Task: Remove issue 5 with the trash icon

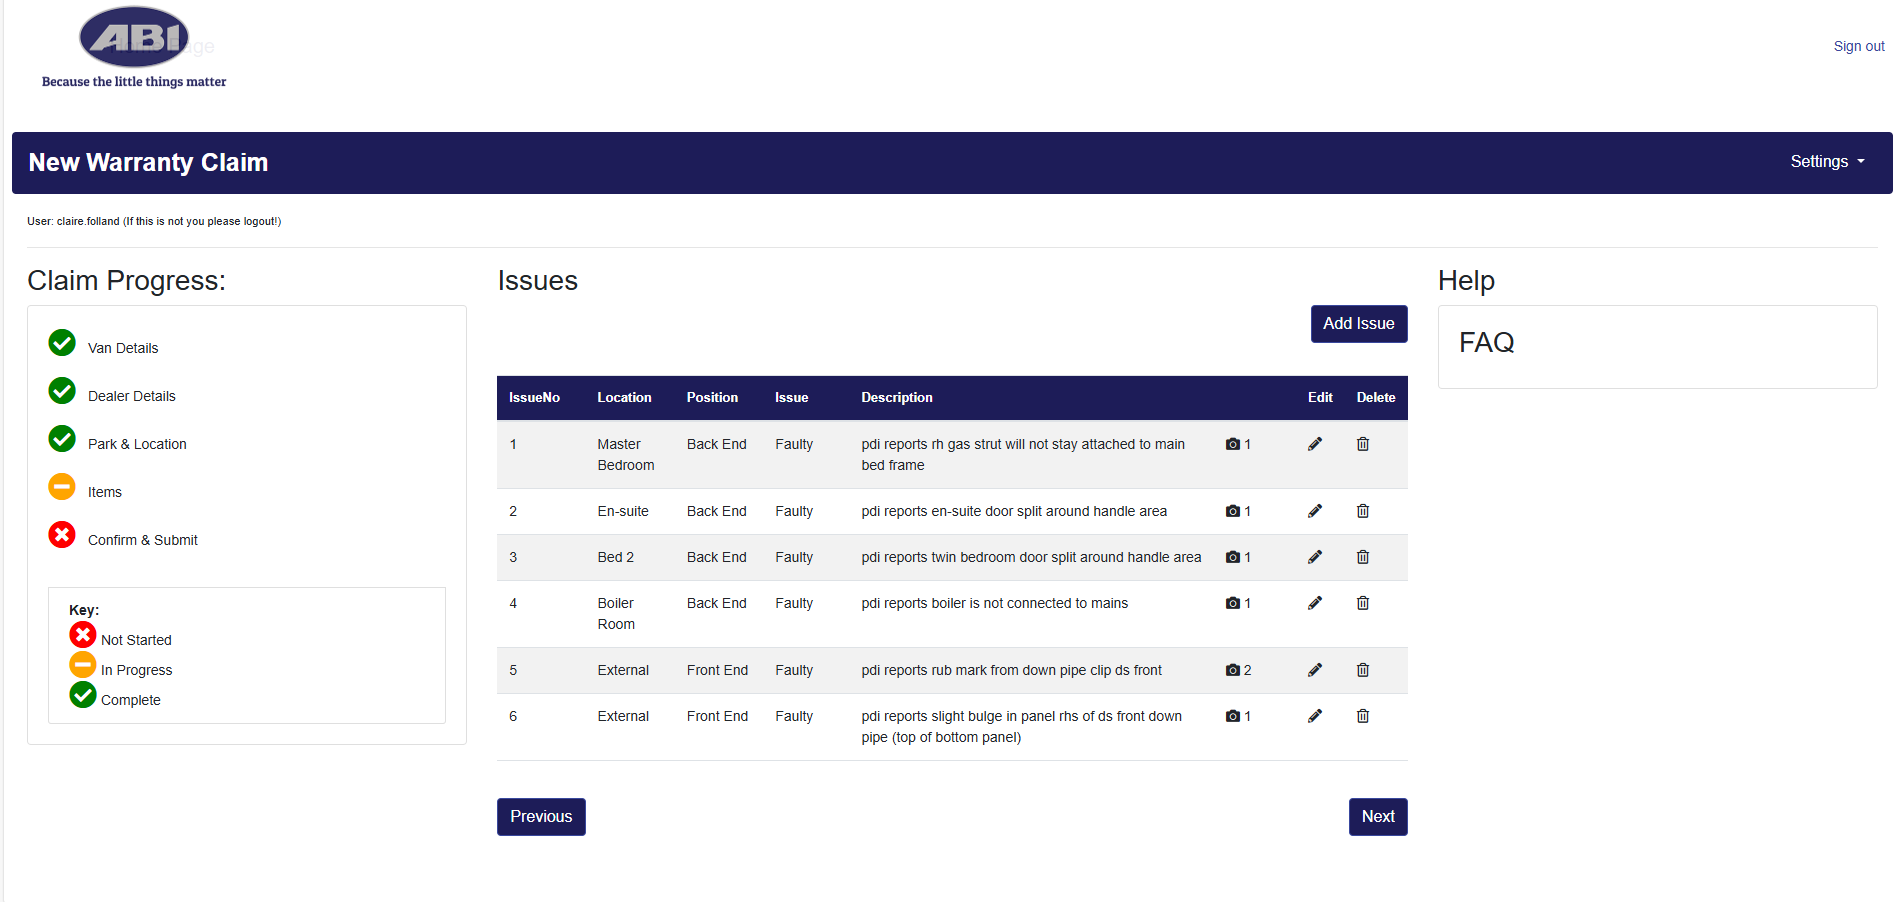Action: click(x=1362, y=670)
